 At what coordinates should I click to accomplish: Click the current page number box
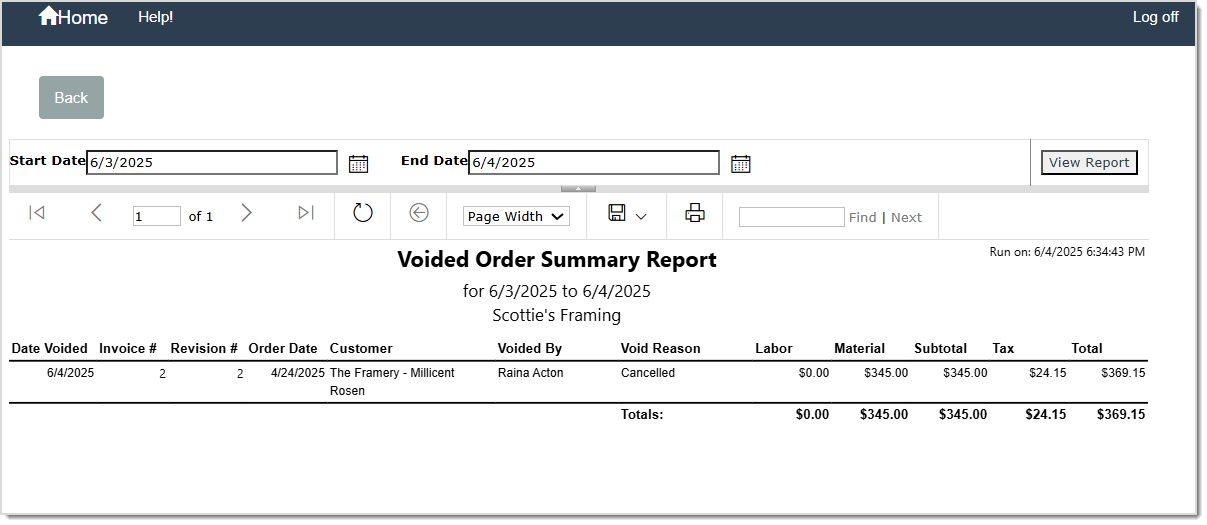click(157, 216)
